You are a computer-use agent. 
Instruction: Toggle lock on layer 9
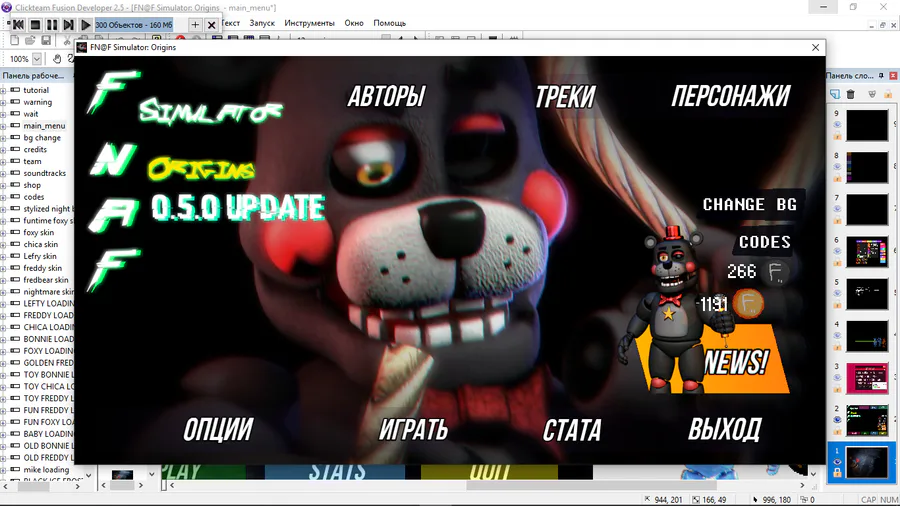(x=837, y=136)
